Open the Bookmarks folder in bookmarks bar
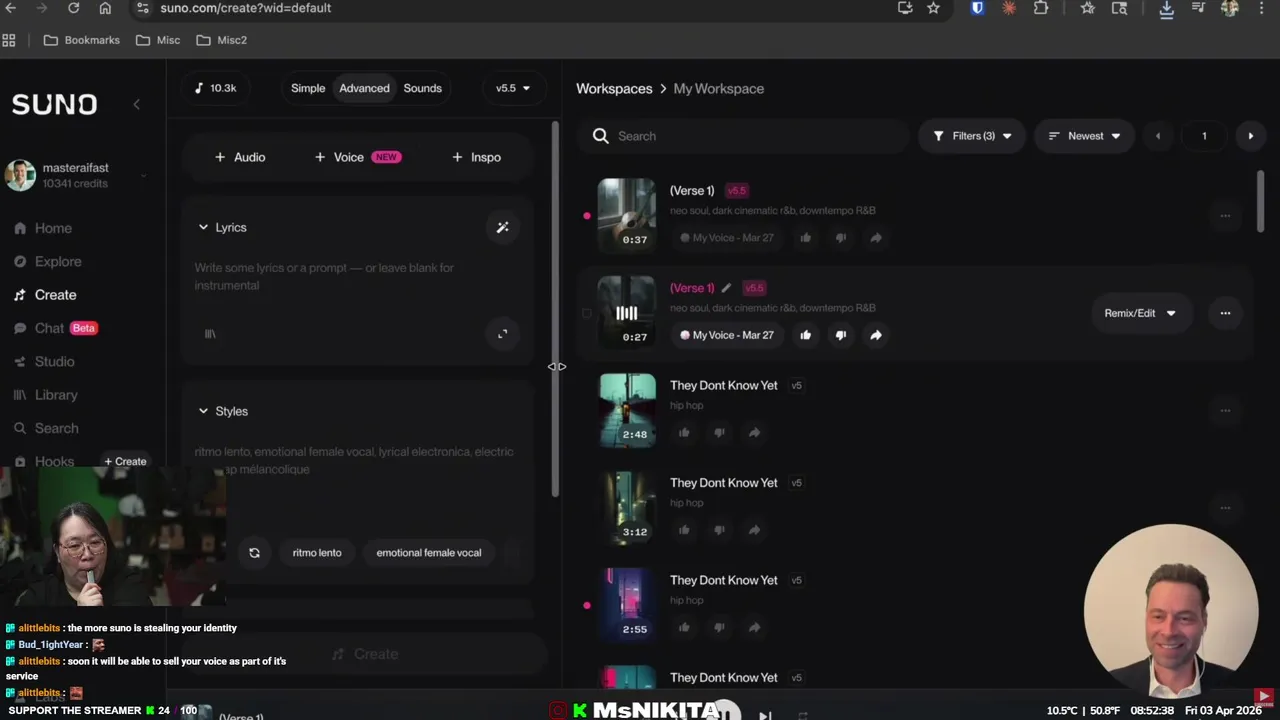Viewport: 1280px width, 720px height. pyautogui.click(x=82, y=40)
